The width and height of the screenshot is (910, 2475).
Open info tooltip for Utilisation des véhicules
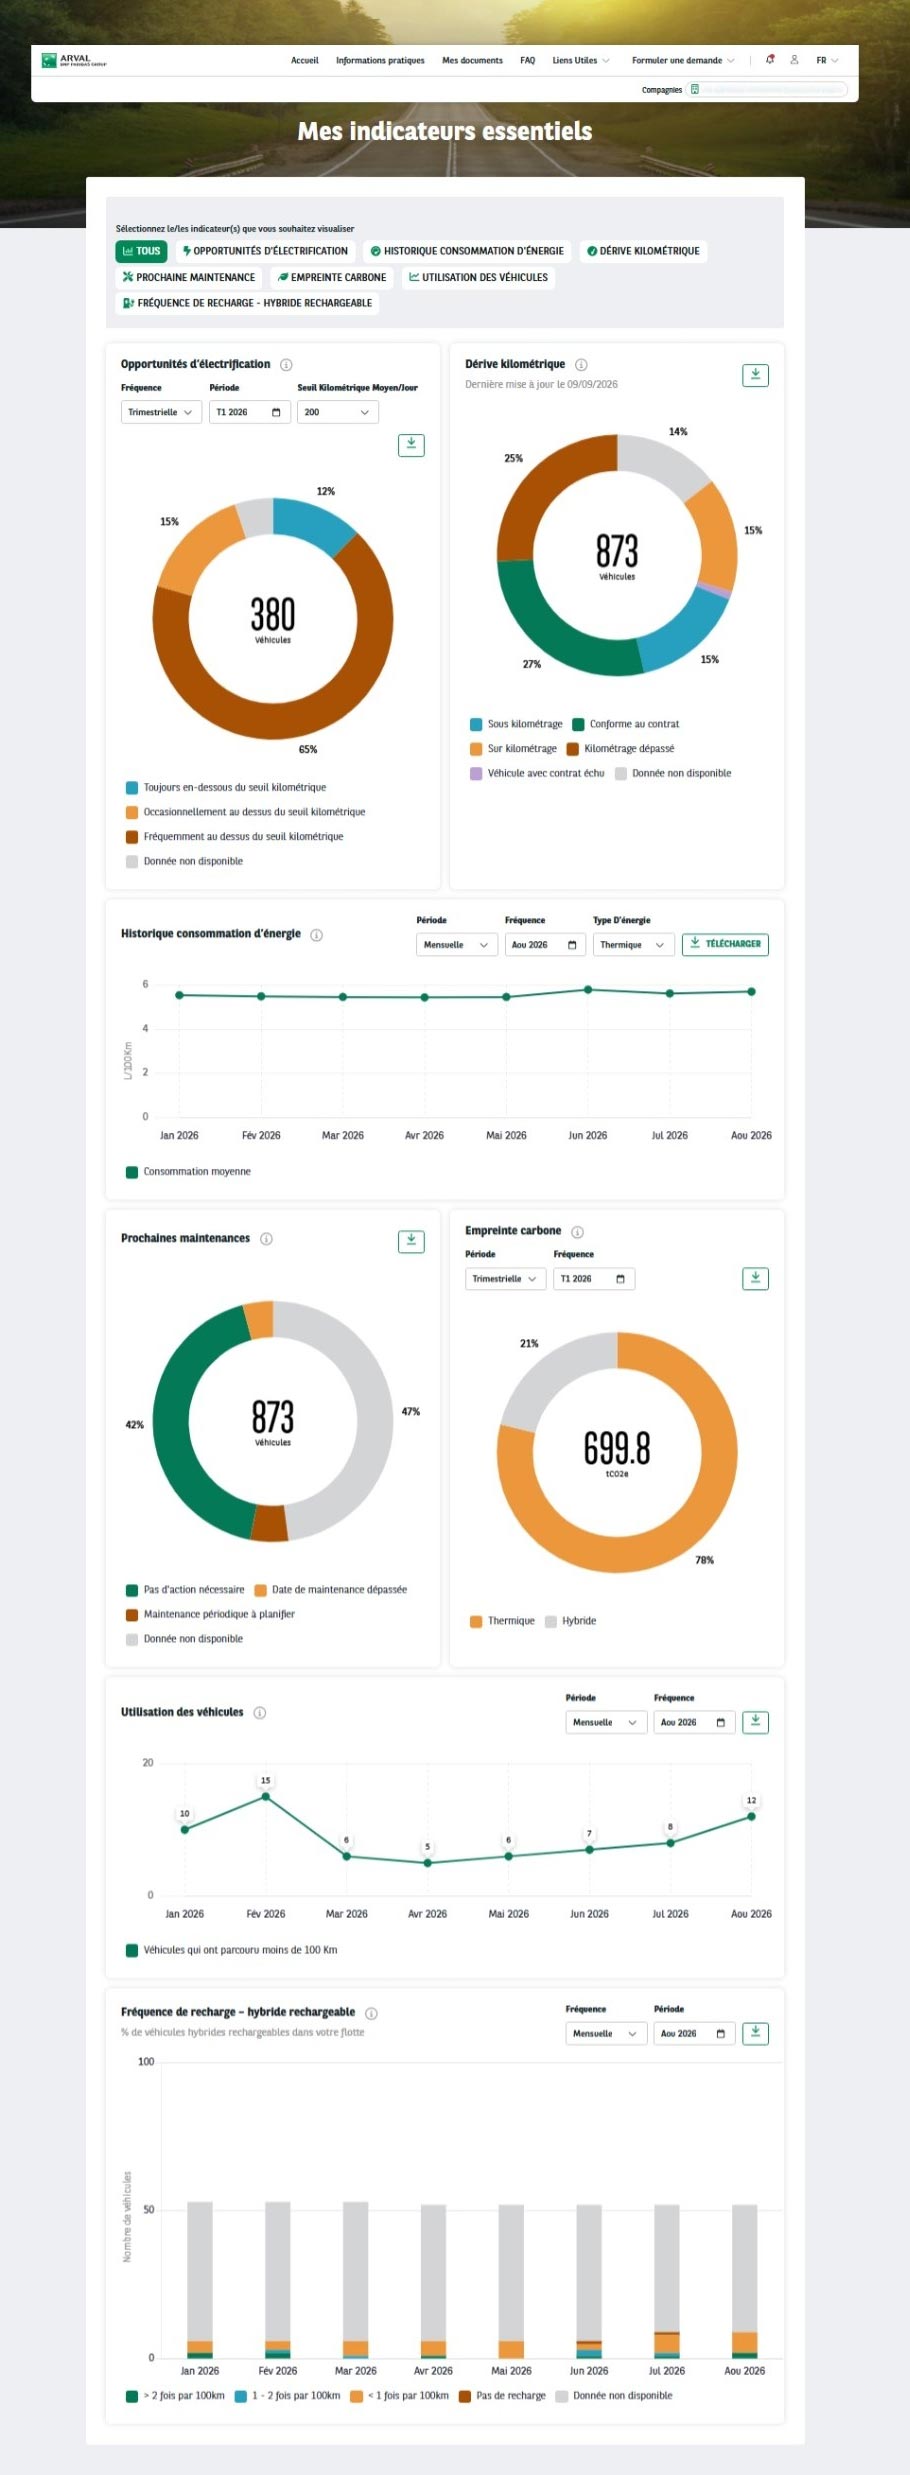[259, 1713]
